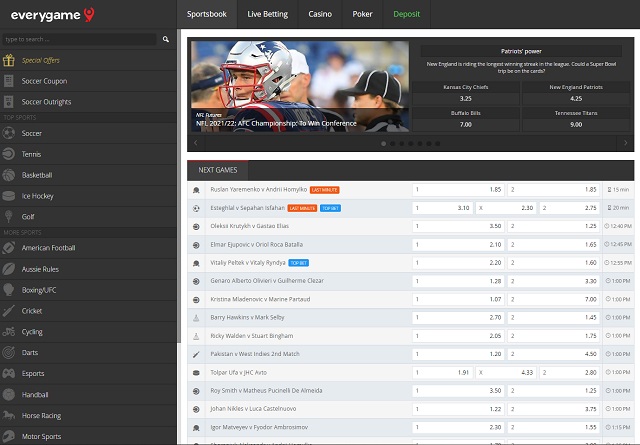This screenshot has width=640, height=445.
Task: Click the Horse Racing sidebar icon
Action: coord(9,415)
